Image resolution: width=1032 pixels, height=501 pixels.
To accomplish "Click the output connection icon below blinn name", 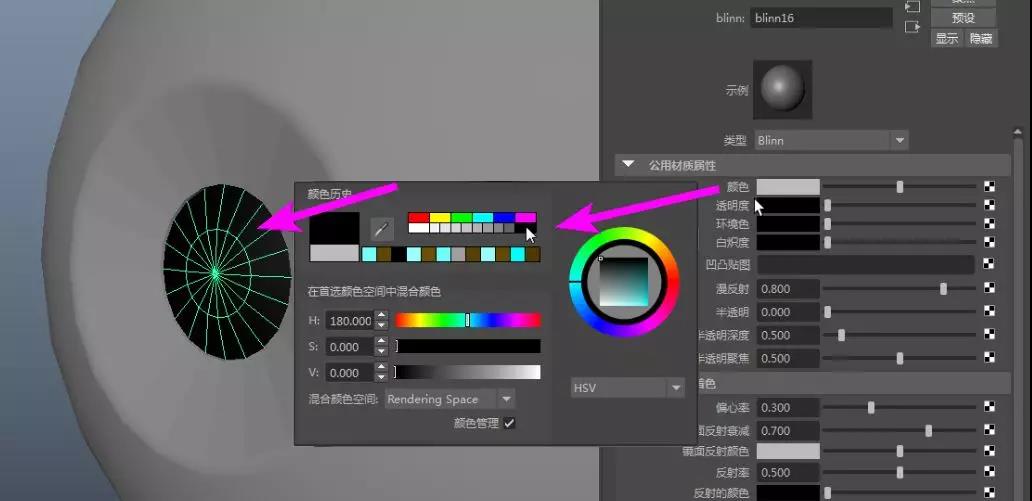I will click(911, 27).
